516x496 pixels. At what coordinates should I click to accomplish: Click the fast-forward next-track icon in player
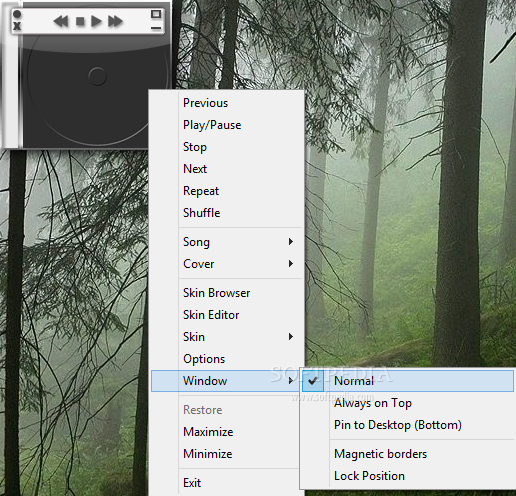(x=115, y=22)
